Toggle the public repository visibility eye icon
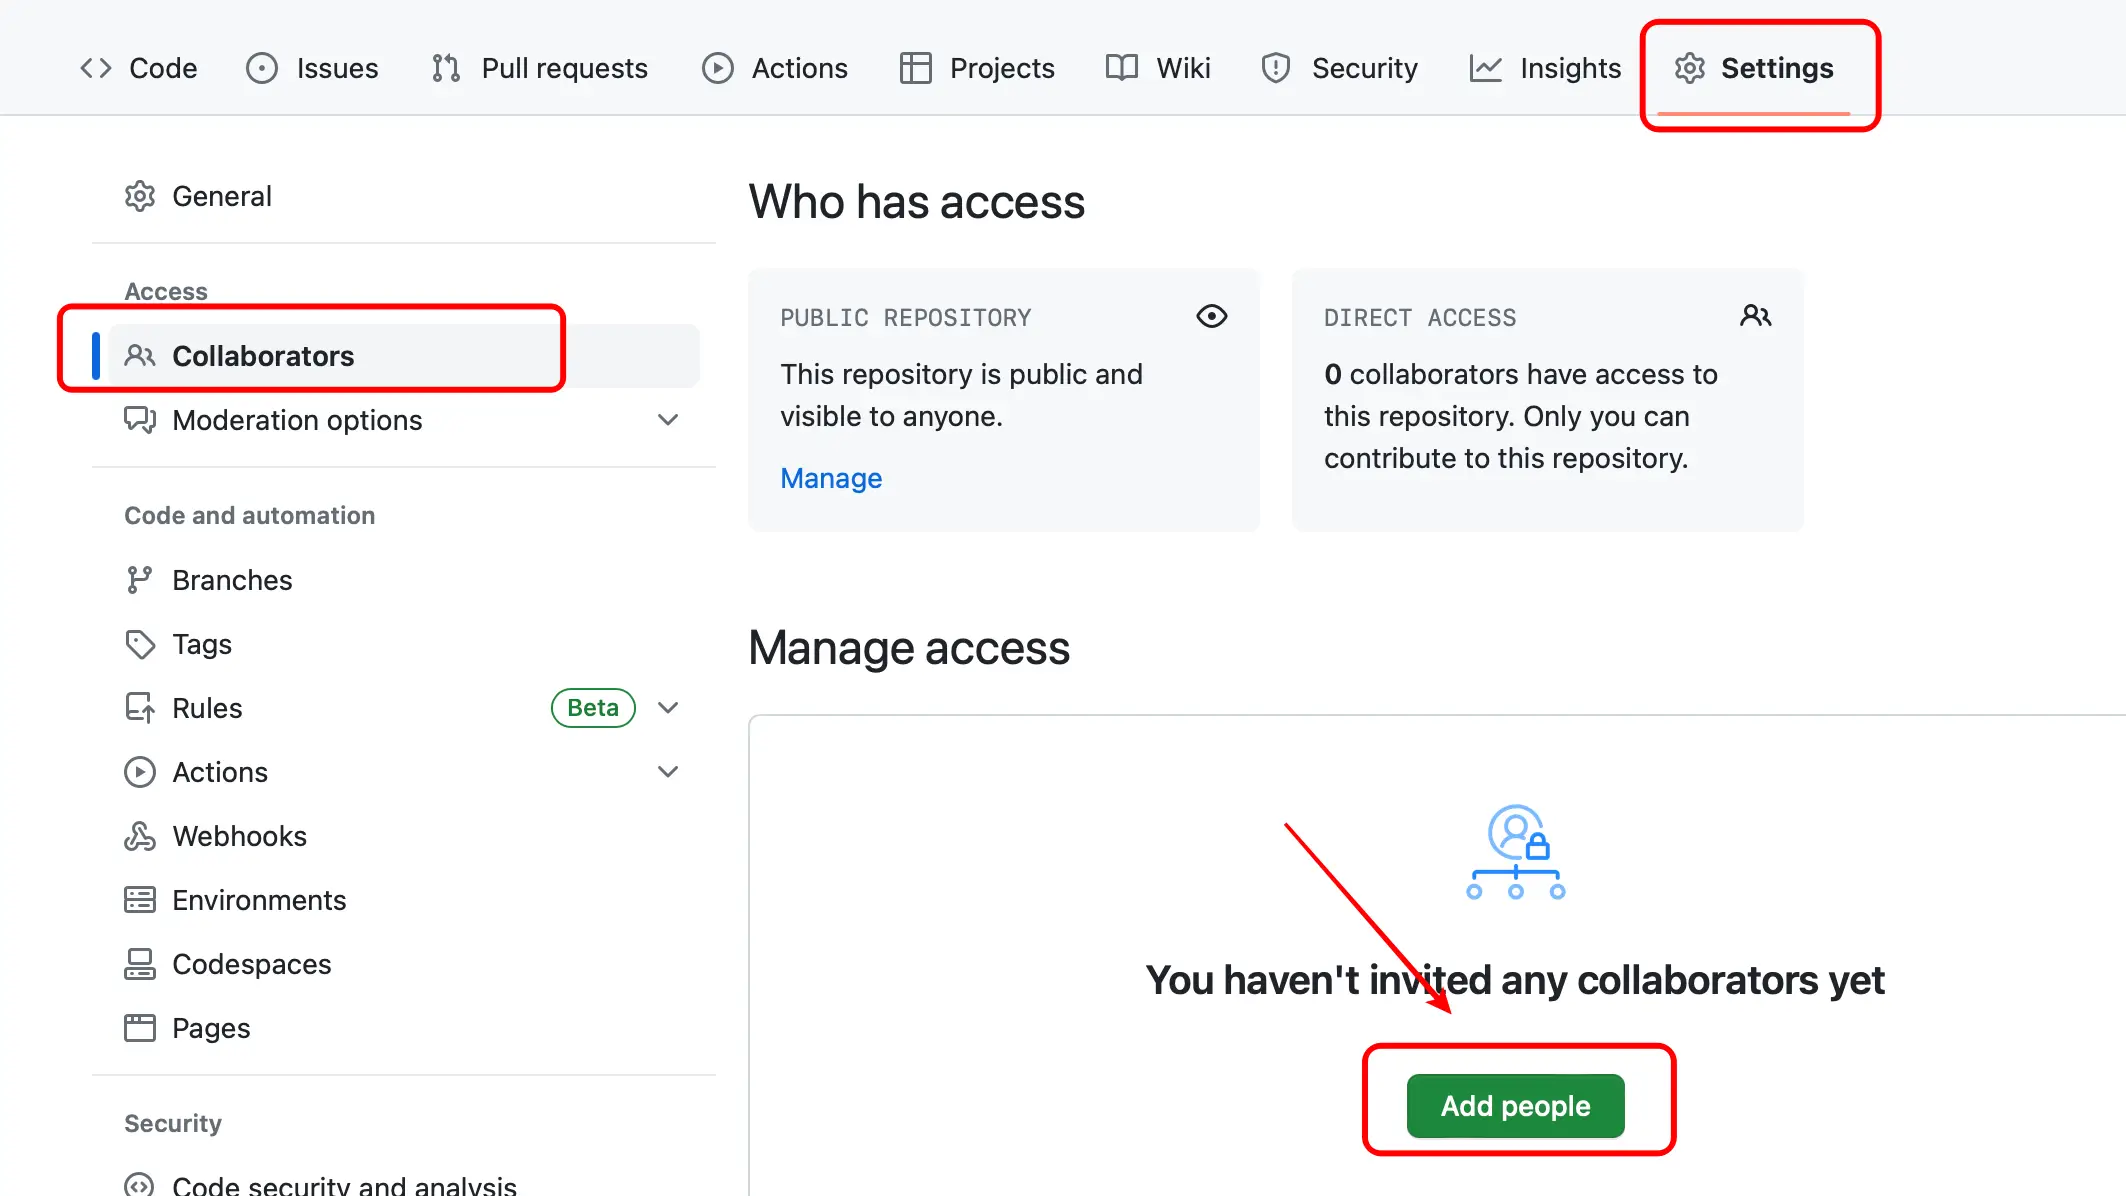This screenshot has height=1196, width=2126. [1212, 315]
